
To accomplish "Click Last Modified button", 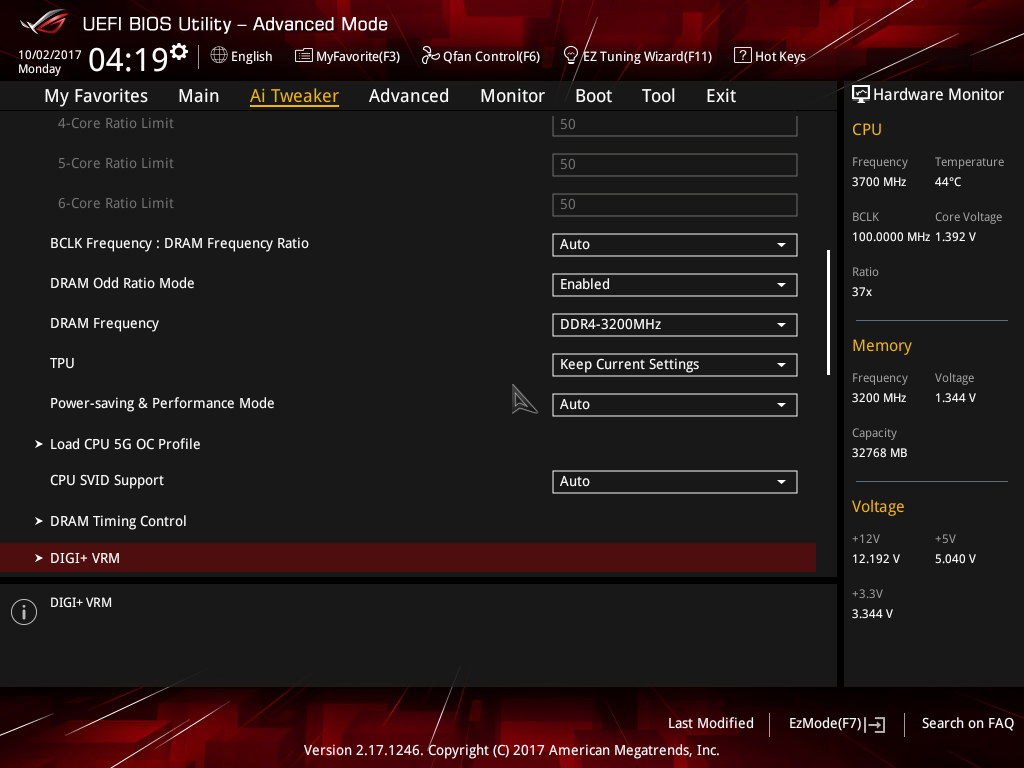I will 711,724.
